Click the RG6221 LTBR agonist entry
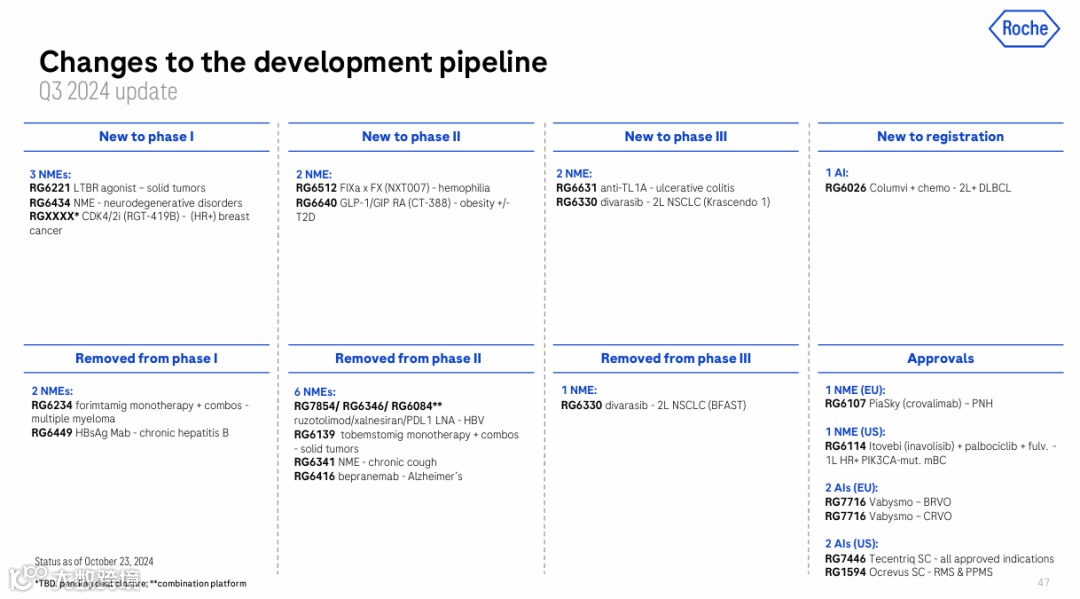Viewport: 1080px width, 599px height. 117,188
